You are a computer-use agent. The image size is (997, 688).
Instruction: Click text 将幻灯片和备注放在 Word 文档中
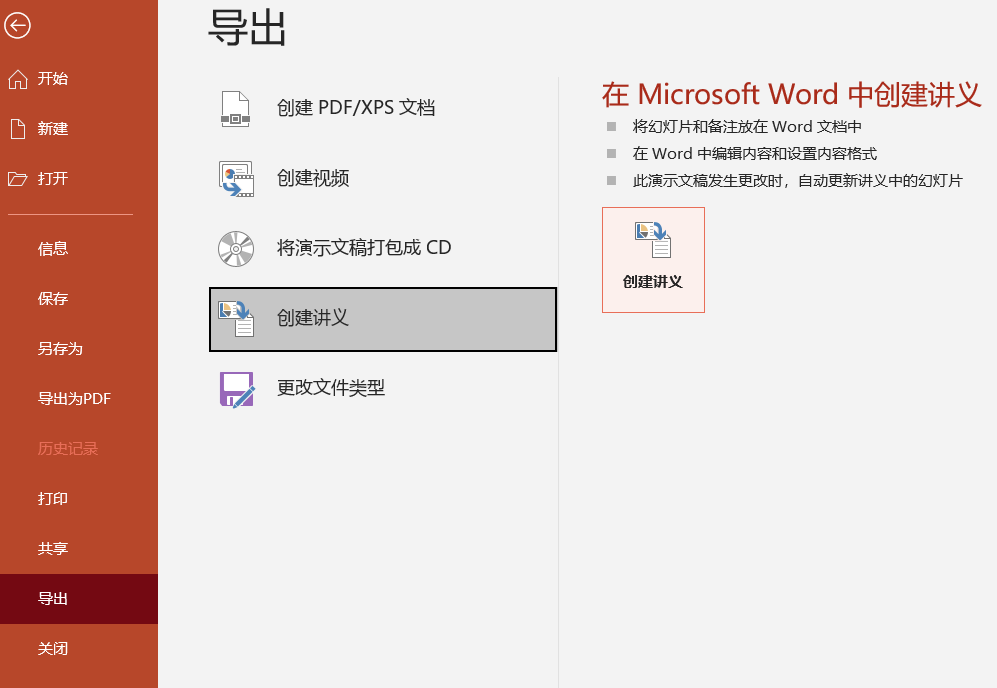[747, 127]
